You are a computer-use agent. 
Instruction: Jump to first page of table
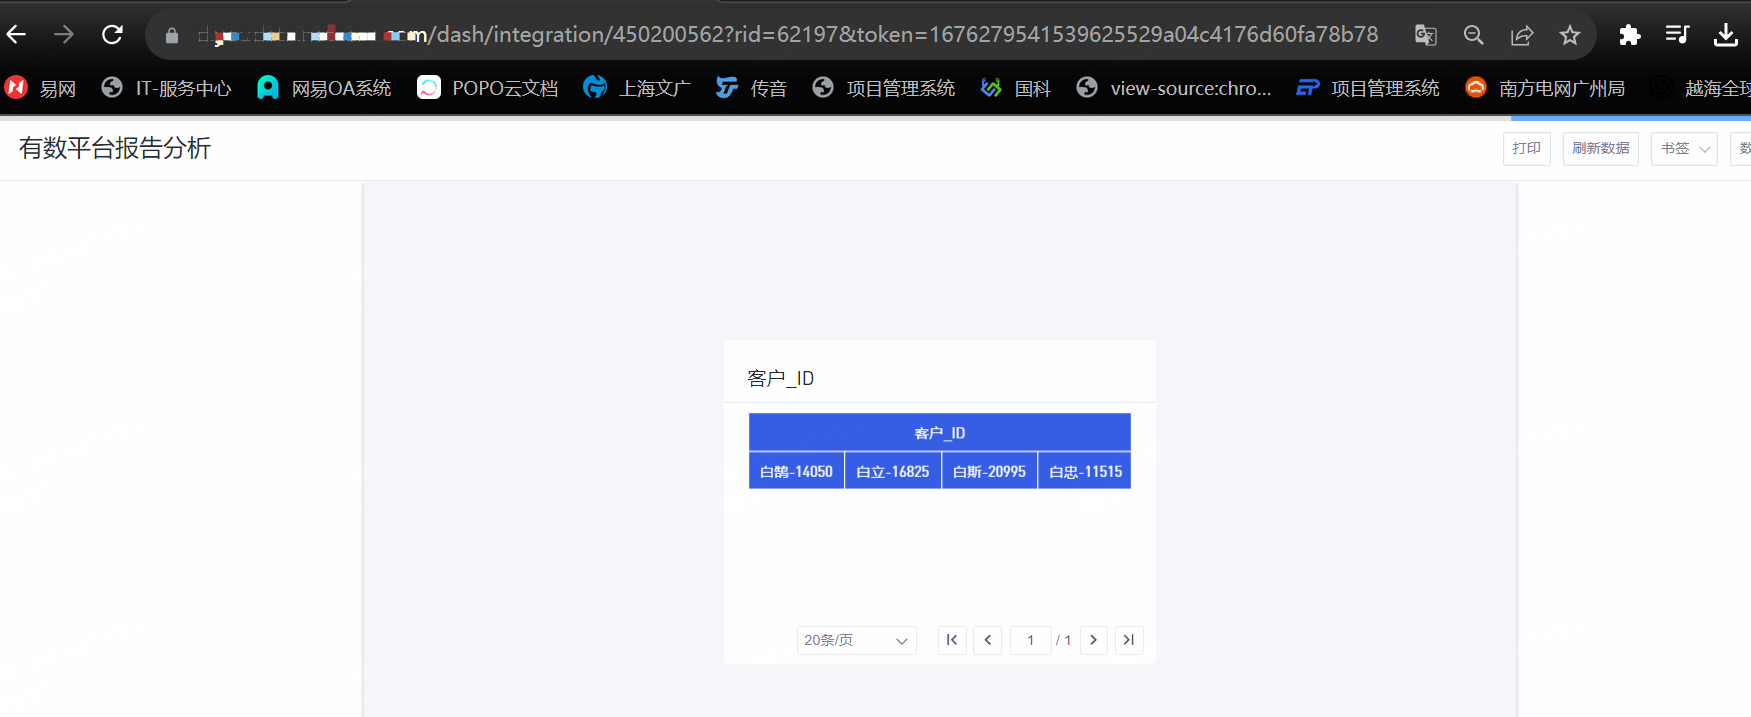[x=952, y=640]
